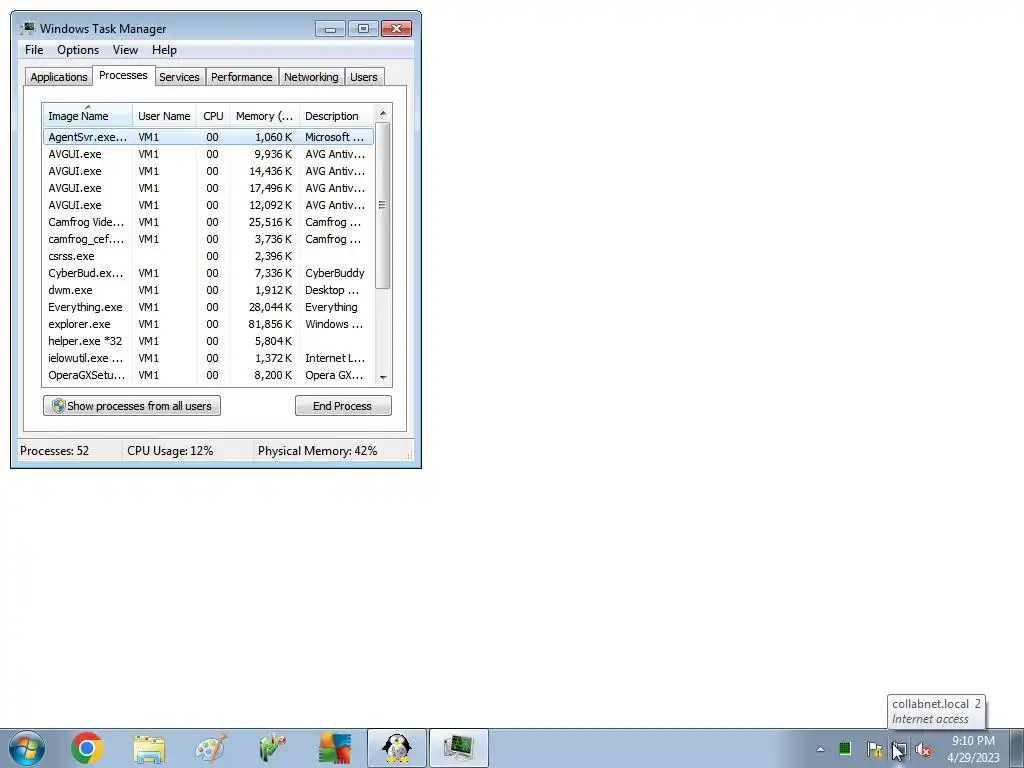Screen dimensions: 1024x768
Task: Open the AVG Antivirus taskbar icon
Action: [x=334, y=748]
